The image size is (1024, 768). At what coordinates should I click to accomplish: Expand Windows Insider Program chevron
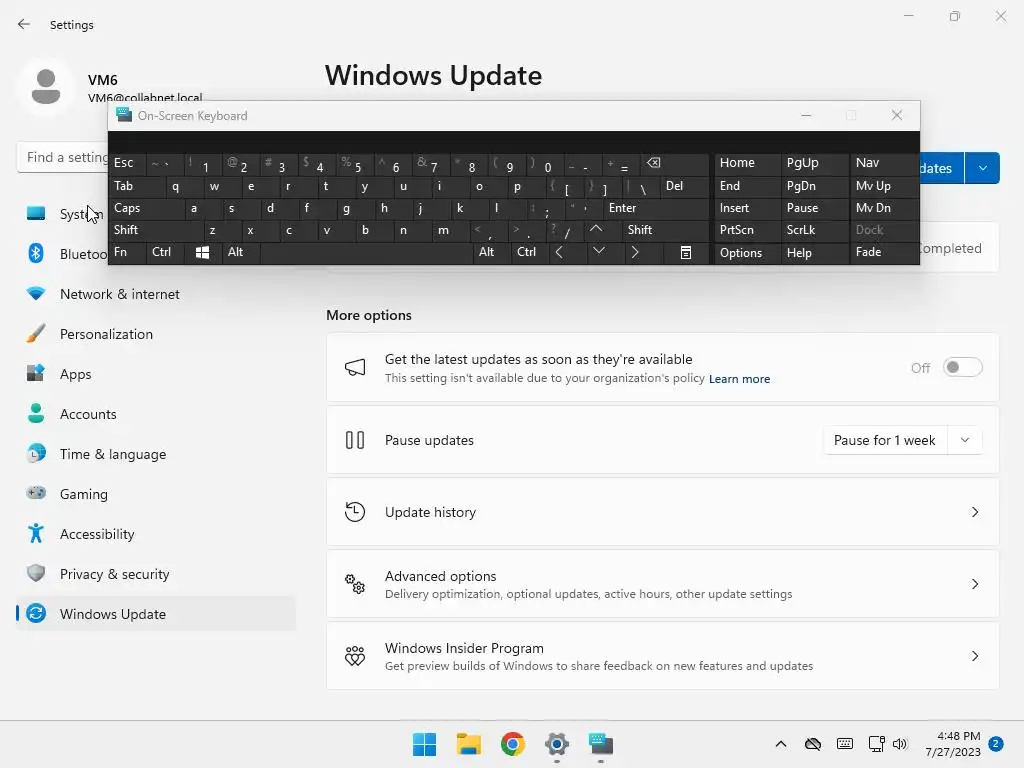coord(974,656)
